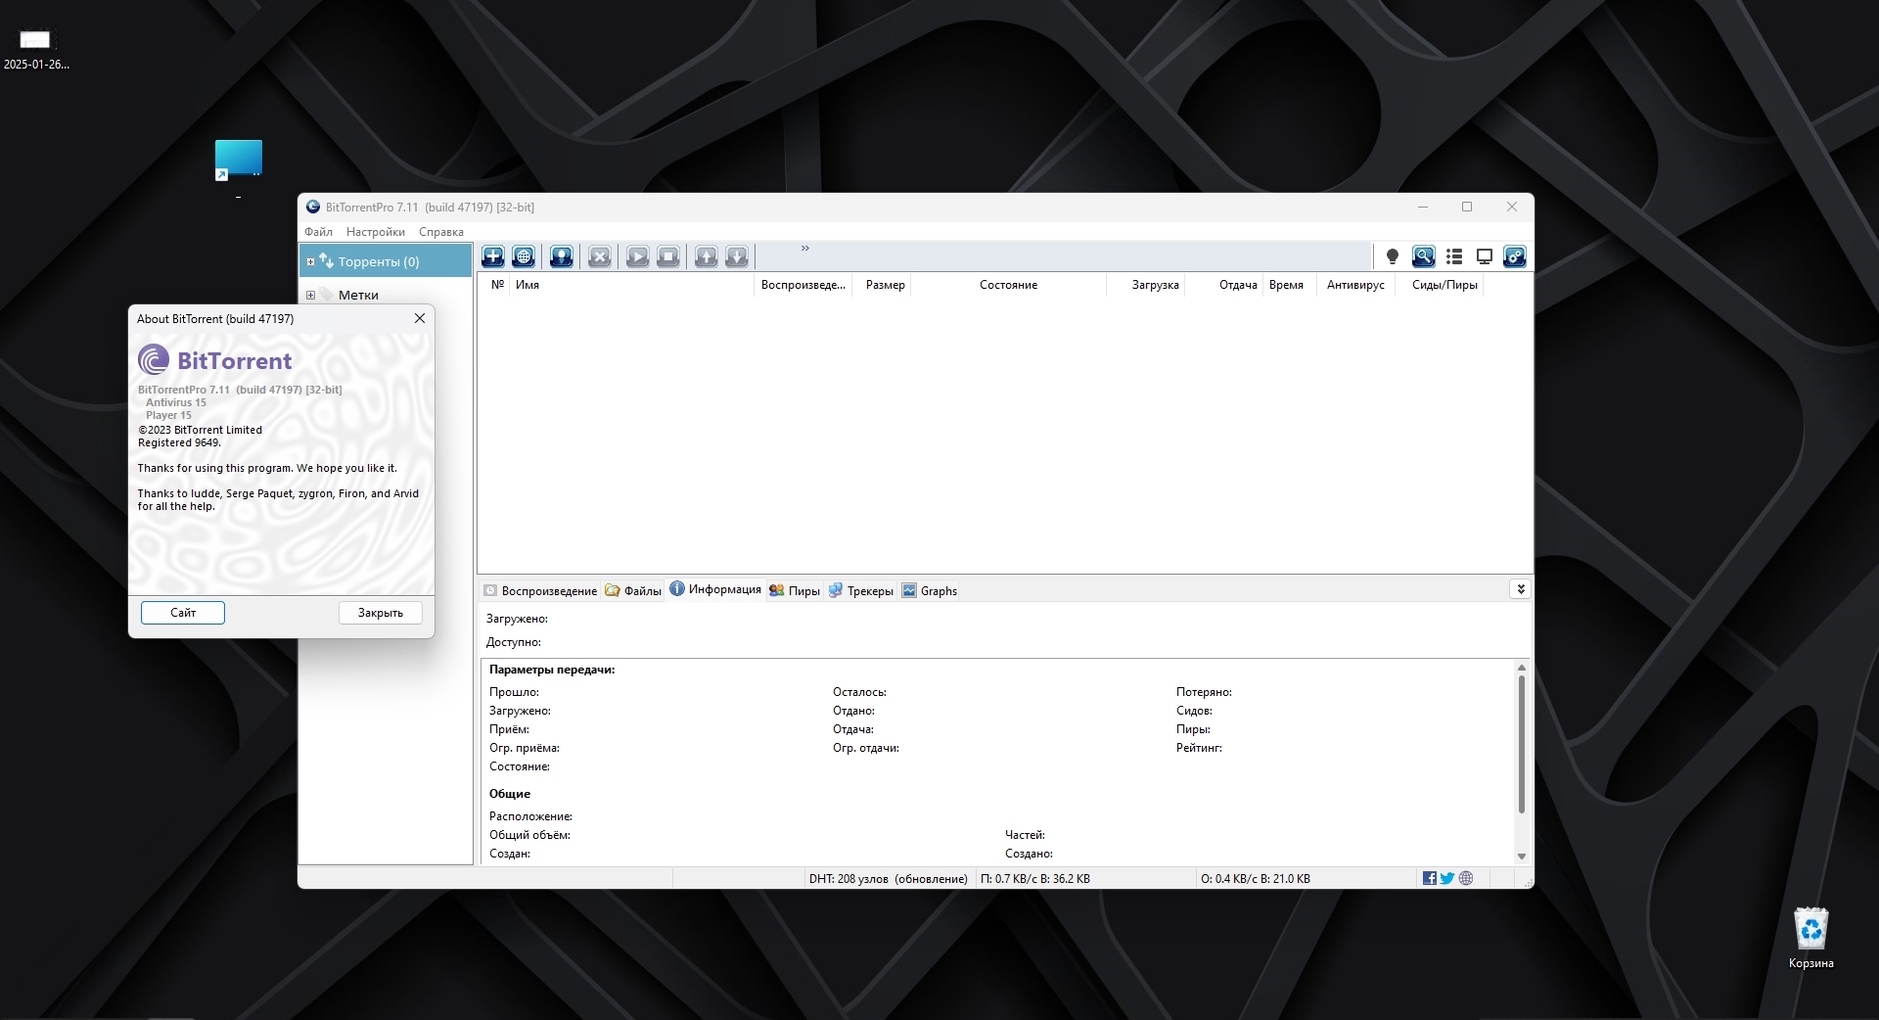Open the Корзина recycle bin icon
The width and height of the screenshot is (1879, 1020).
point(1811,938)
